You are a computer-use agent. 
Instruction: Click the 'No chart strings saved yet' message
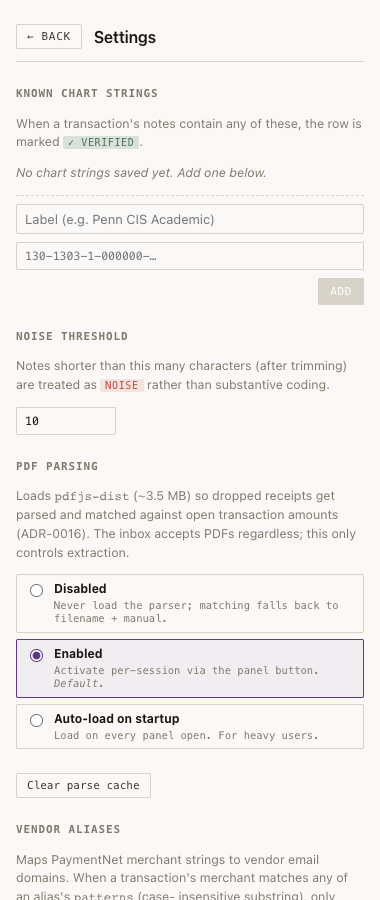(141, 173)
